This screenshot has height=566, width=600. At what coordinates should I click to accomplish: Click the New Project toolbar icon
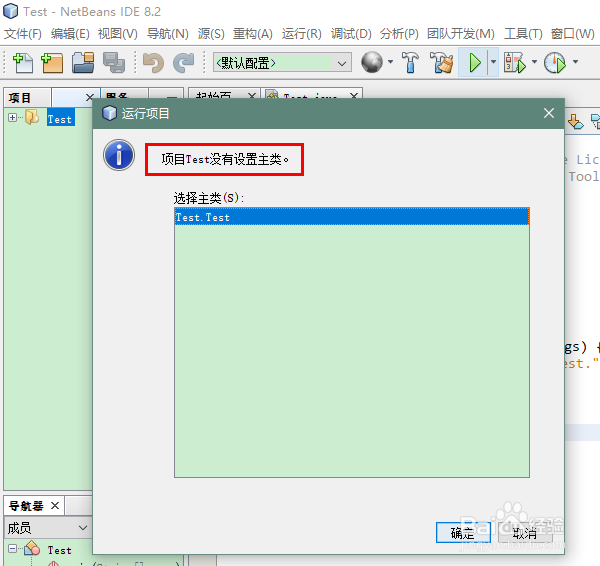tap(52, 62)
